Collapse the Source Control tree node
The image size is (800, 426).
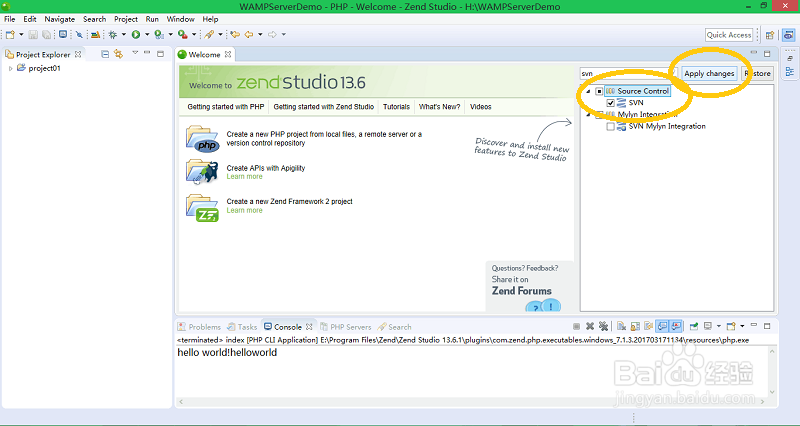point(588,91)
